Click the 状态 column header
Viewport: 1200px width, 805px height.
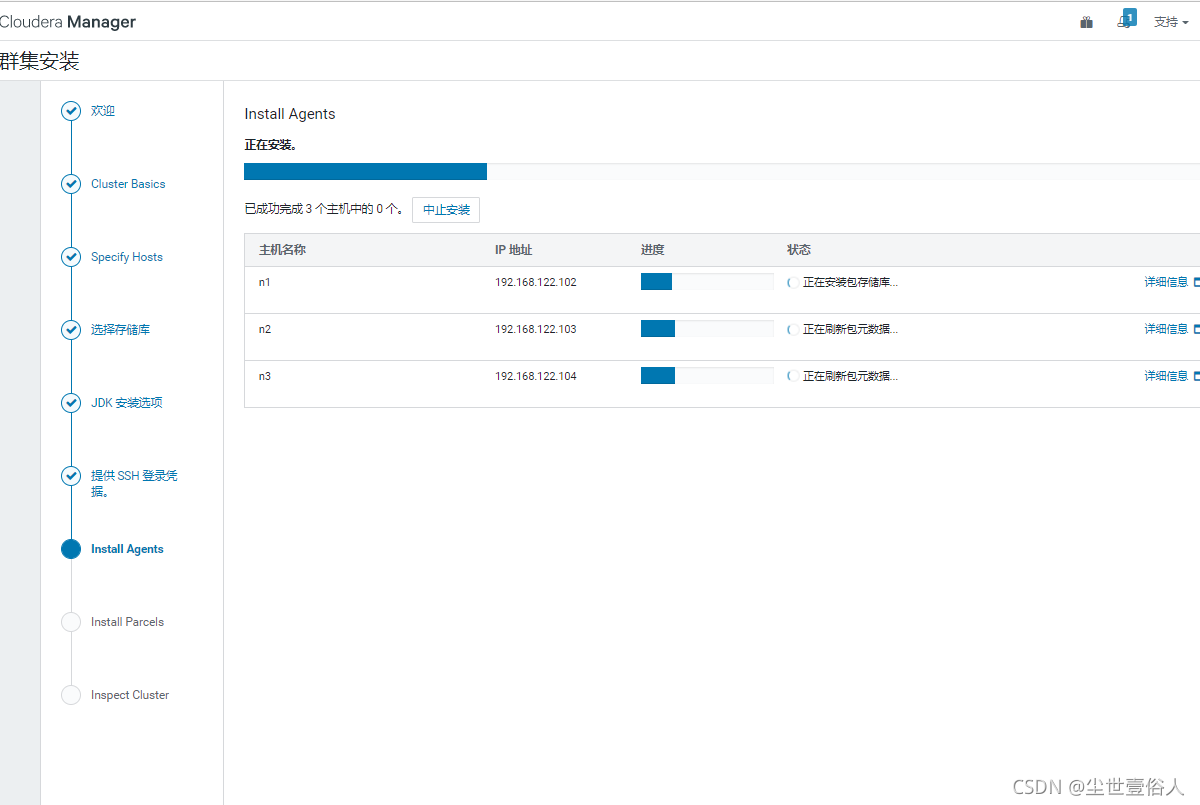click(799, 250)
